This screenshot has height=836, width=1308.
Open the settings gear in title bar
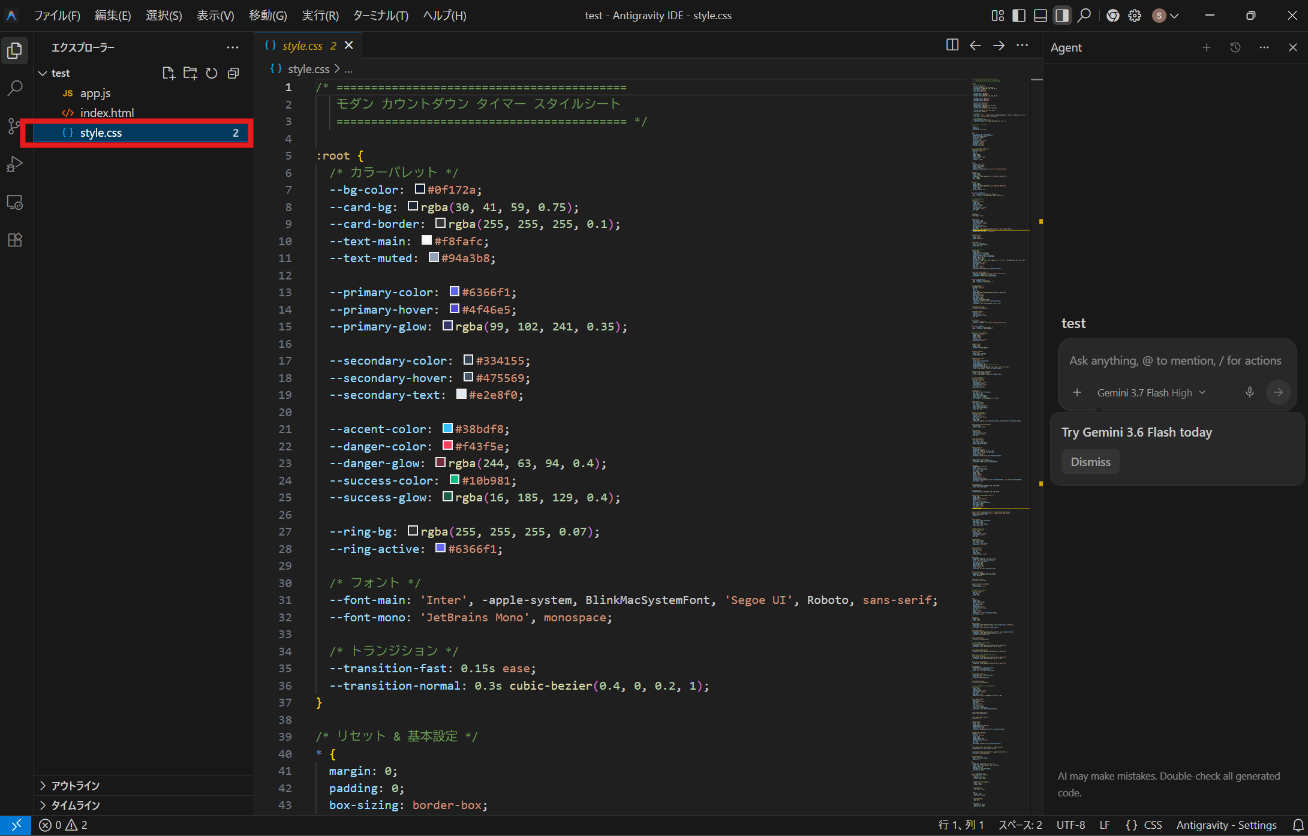click(x=1135, y=15)
